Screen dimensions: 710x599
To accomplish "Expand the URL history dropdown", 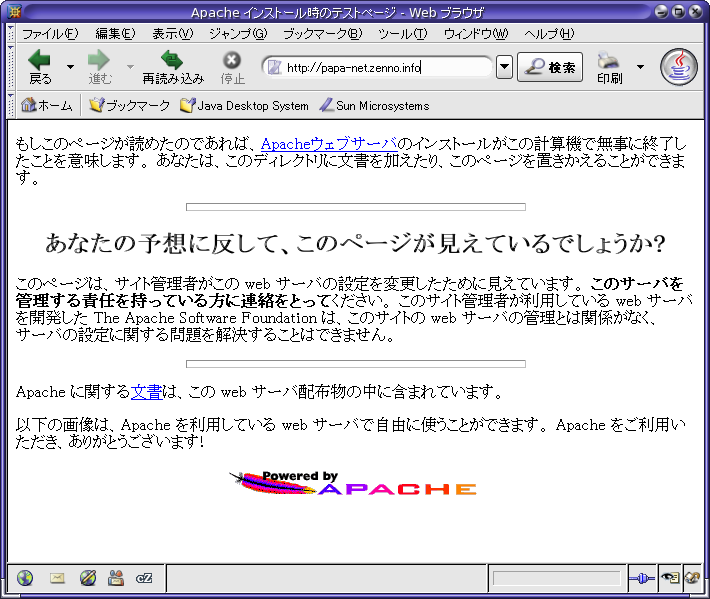I will coord(504,67).
